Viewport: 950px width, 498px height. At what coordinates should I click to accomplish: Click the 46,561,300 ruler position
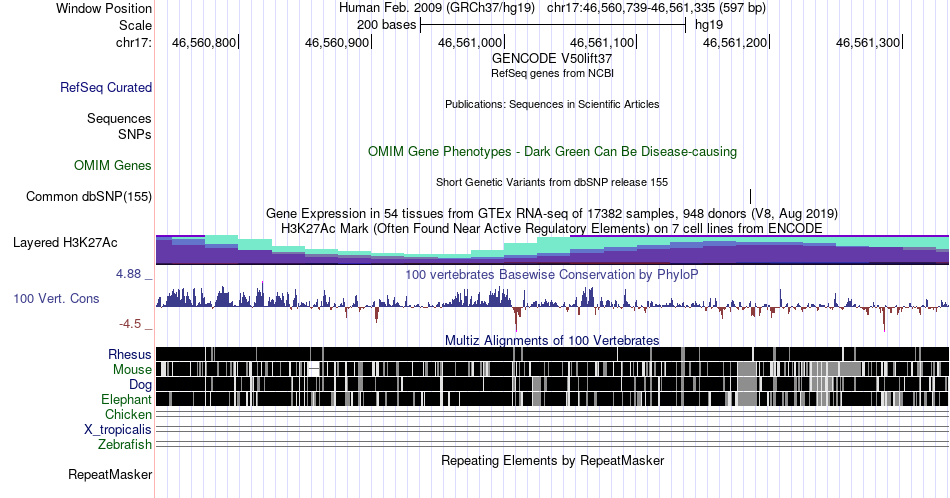[x=868, y=42]
